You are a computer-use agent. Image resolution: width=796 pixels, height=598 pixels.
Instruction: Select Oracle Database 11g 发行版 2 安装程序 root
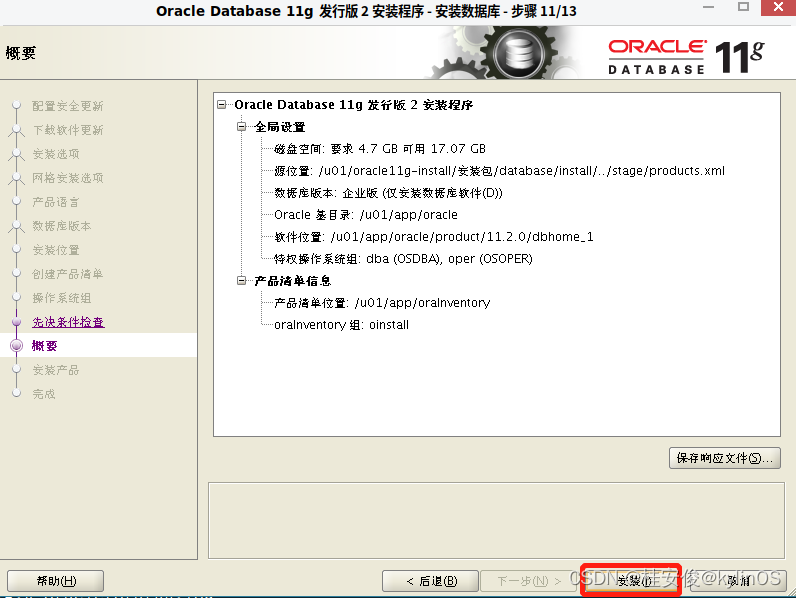click(353, 105)
